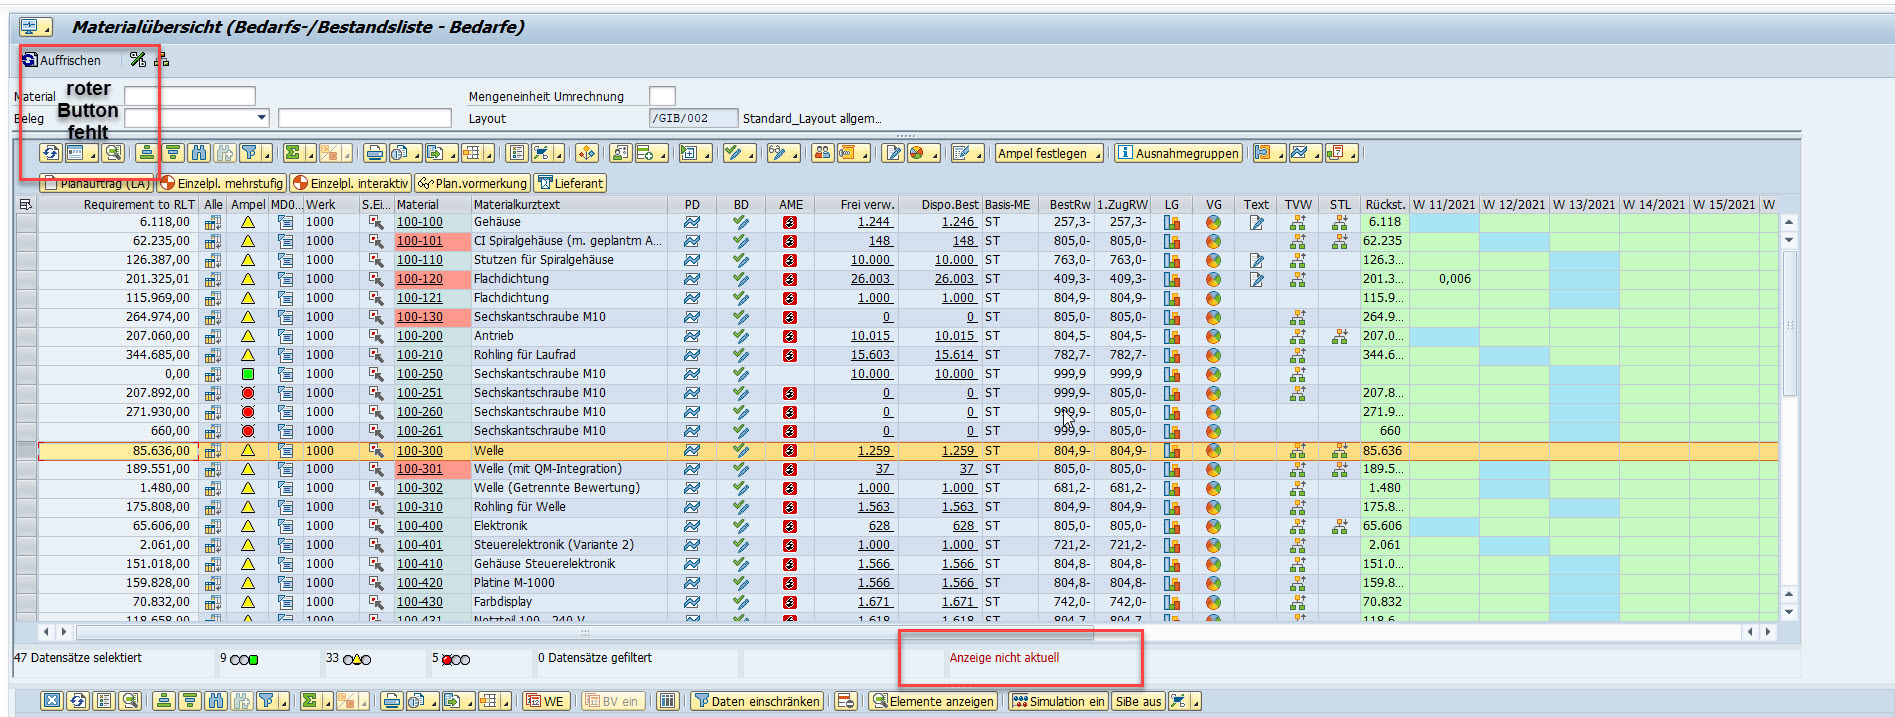Screen dimensions: 1895x717
Task: Click the red traffic light for material 100-251
Action: click(x=248, y=393)
